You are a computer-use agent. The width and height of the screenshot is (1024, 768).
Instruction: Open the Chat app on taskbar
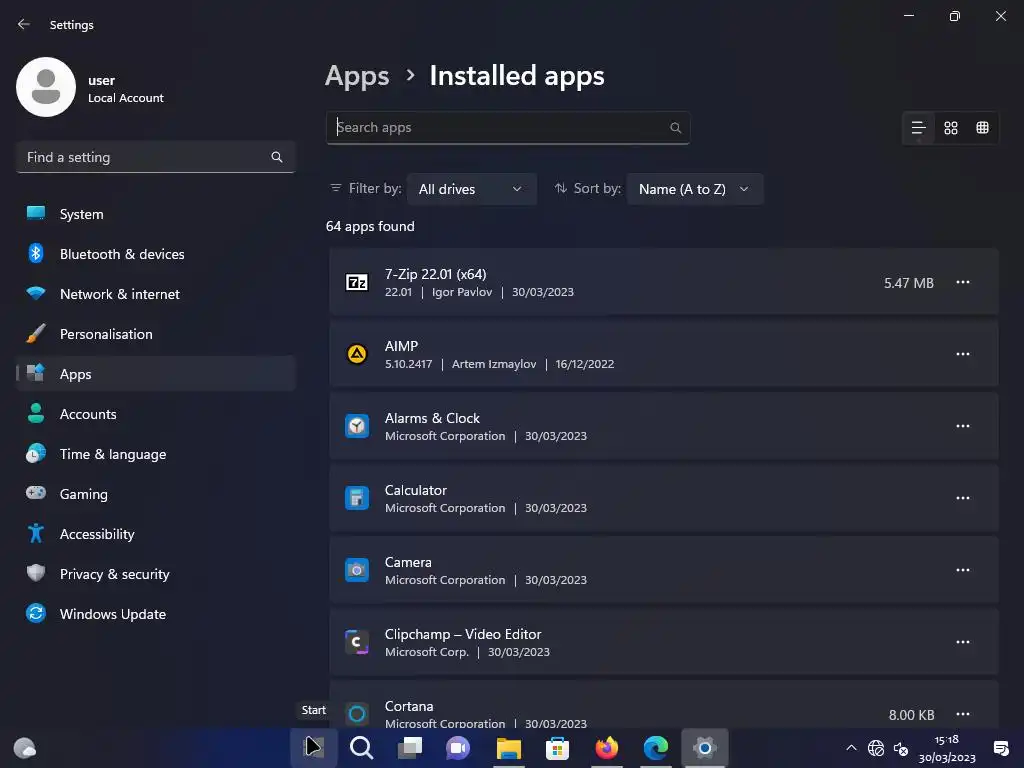pos(458,747)
